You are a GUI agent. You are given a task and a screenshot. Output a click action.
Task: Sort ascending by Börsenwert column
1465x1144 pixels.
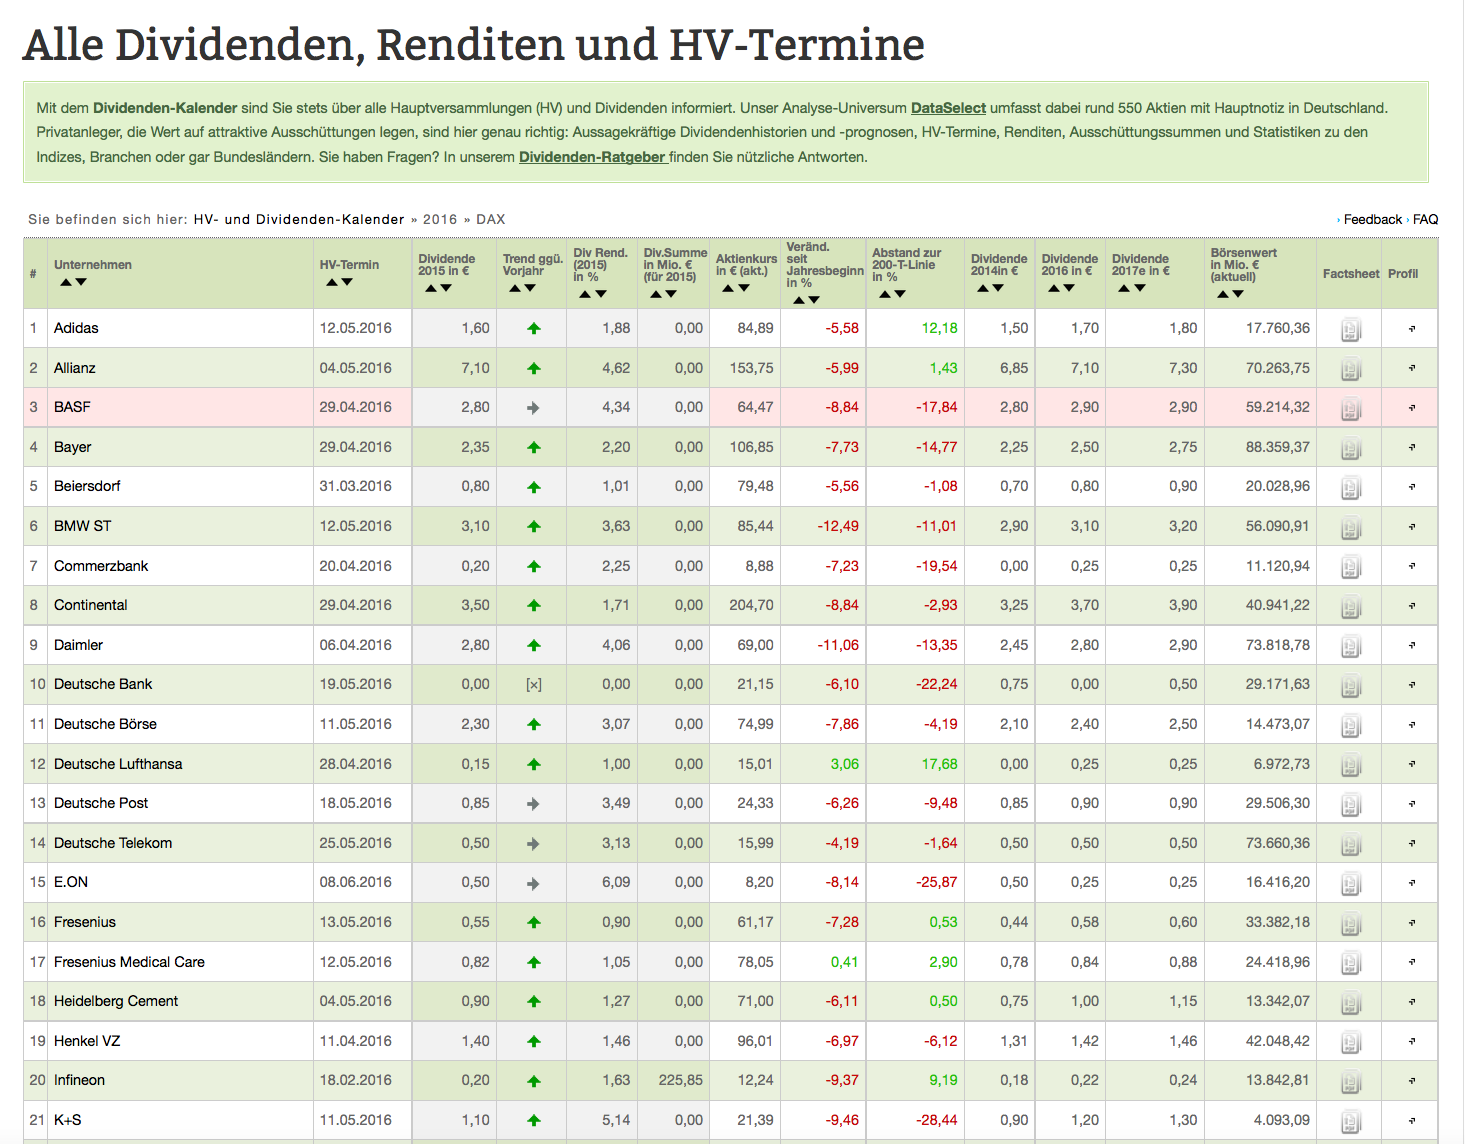[1223, 294]
